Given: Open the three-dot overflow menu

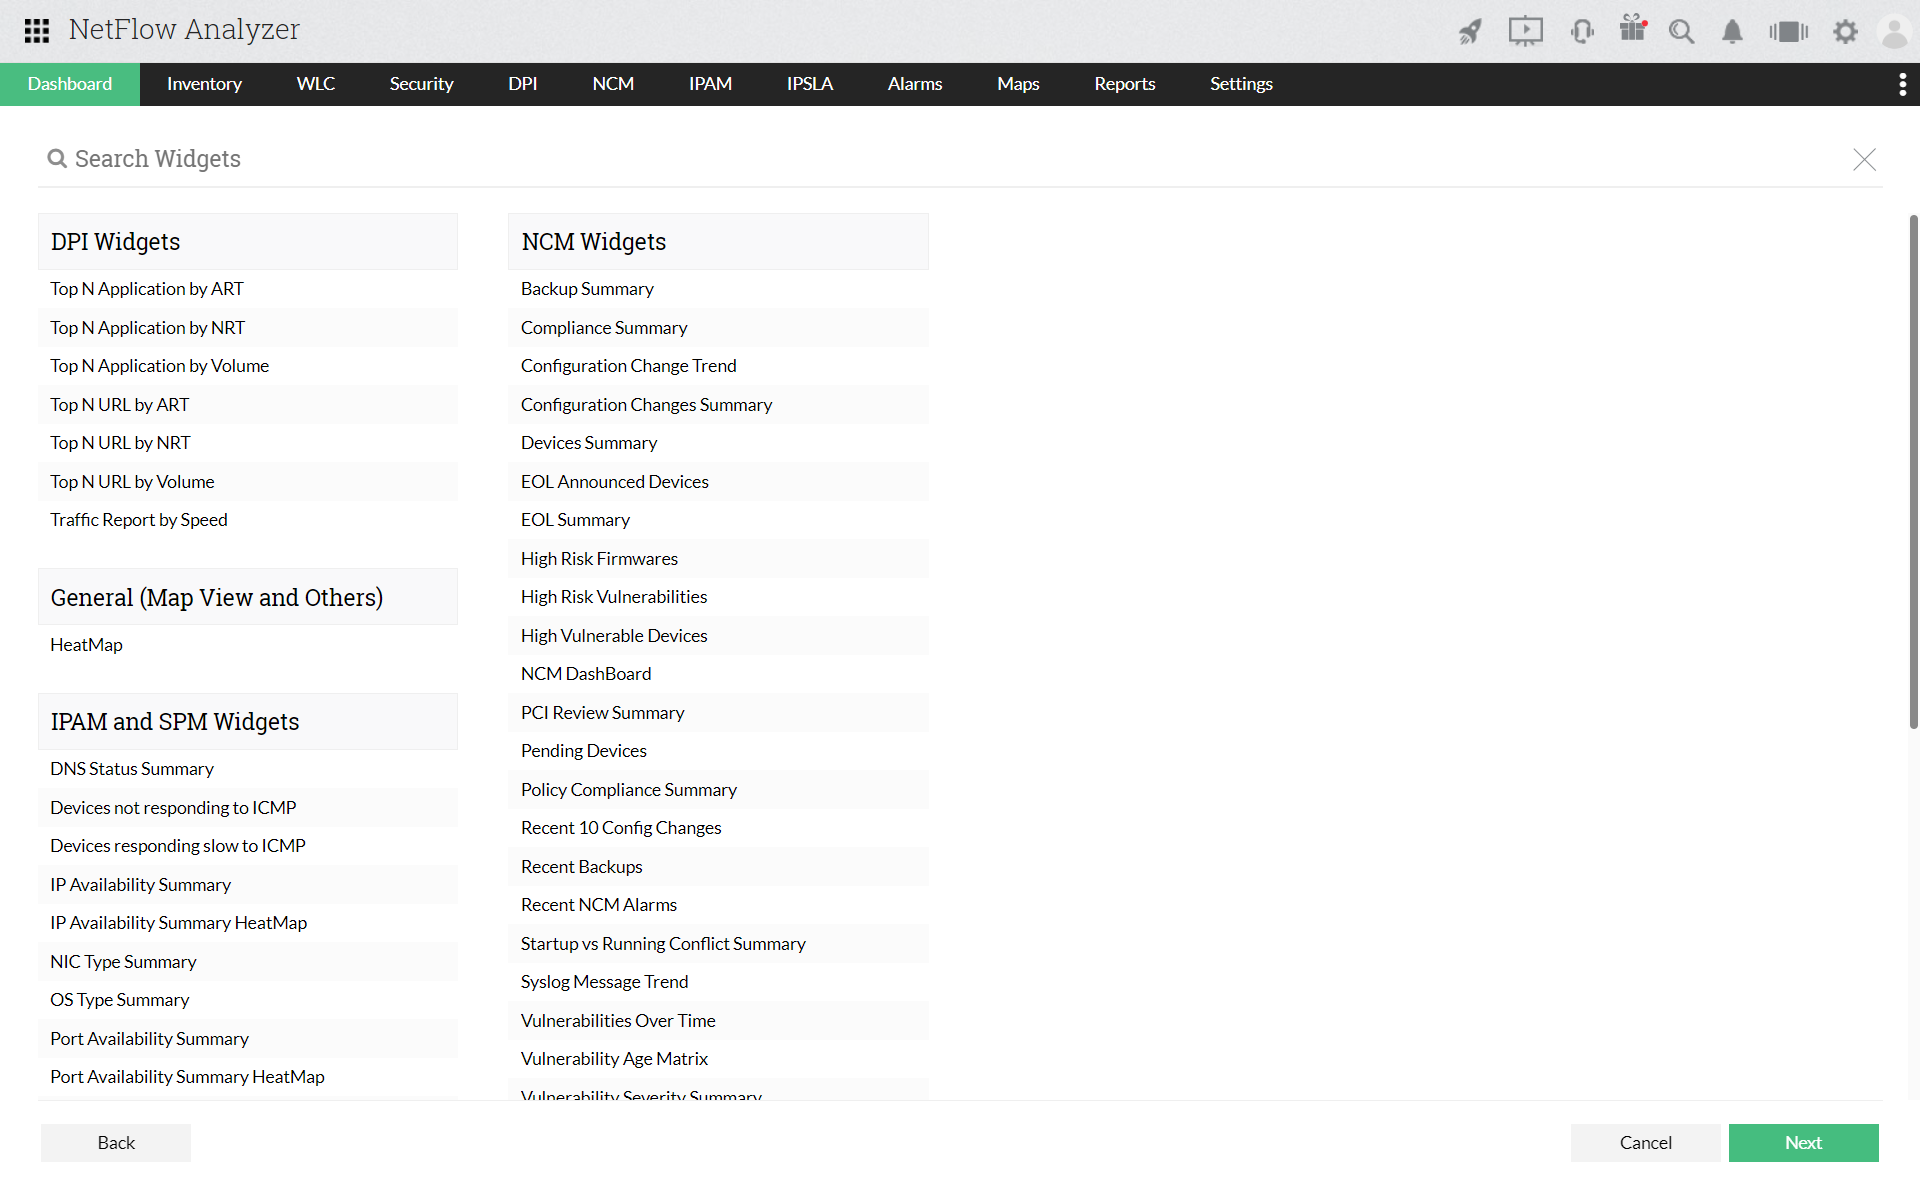Looking at the screenshot, I should tap(1902, 85).
